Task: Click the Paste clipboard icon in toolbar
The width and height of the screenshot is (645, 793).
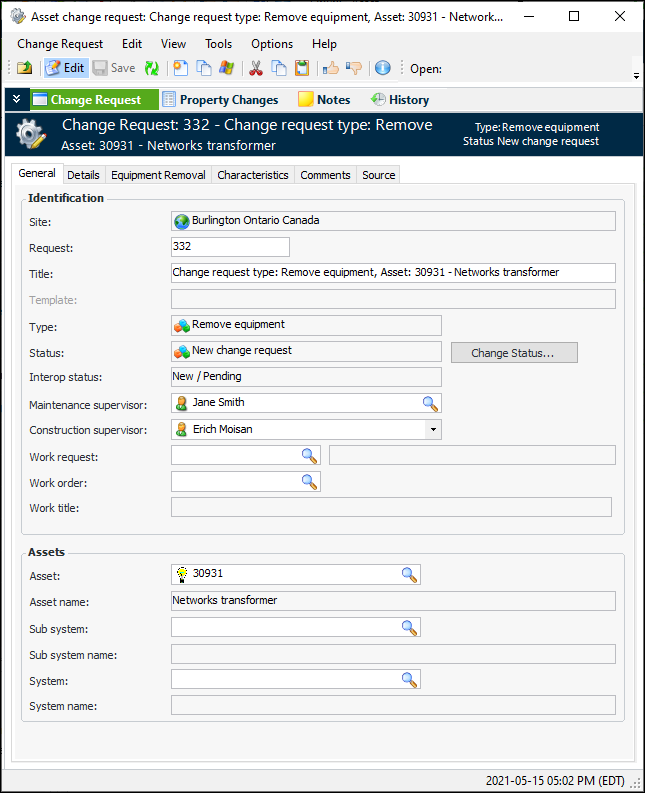Action: pos(301,68)
